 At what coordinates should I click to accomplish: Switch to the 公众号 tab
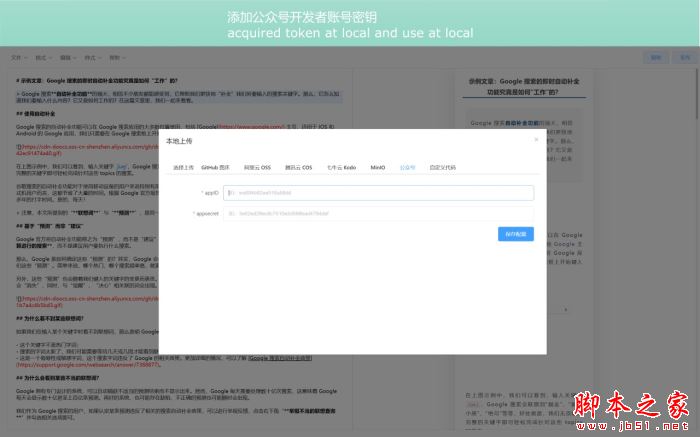click(407, 167)
